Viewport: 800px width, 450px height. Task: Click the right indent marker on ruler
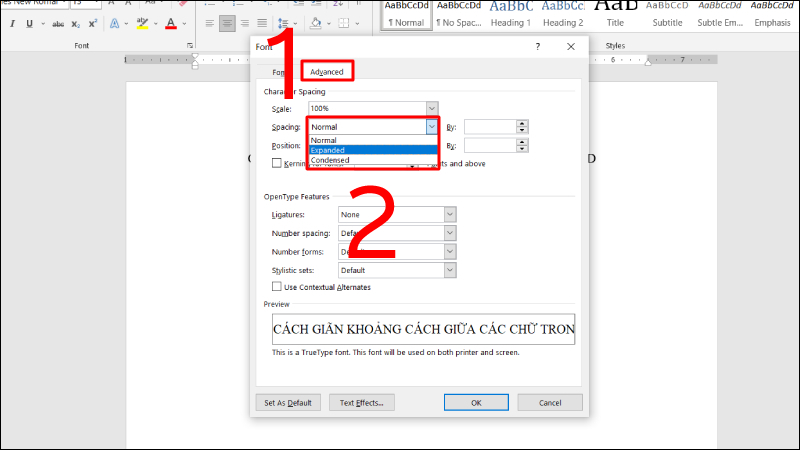click(648, 62)
